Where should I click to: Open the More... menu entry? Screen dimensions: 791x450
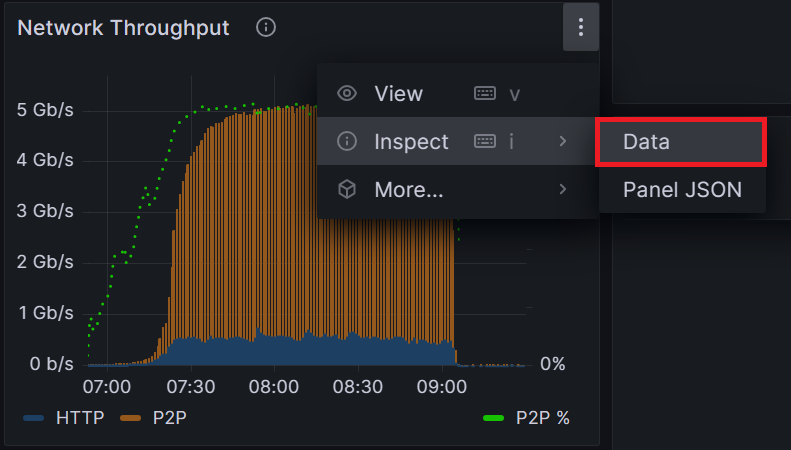point(409,189)
